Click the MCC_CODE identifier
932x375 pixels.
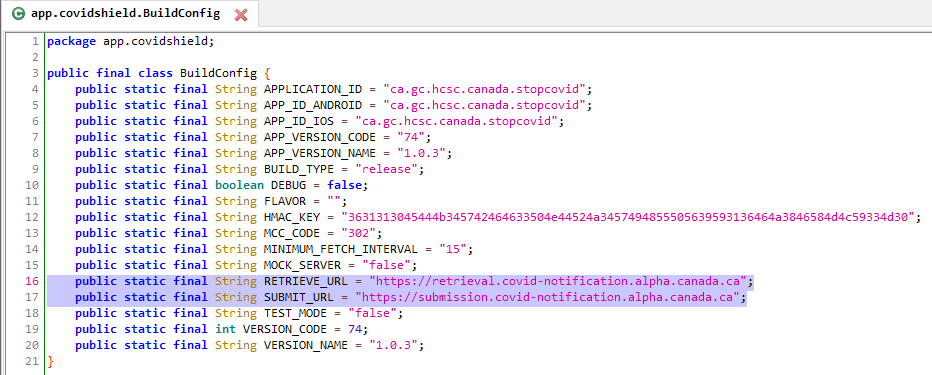pyautogui.click(x=292, y=233)
